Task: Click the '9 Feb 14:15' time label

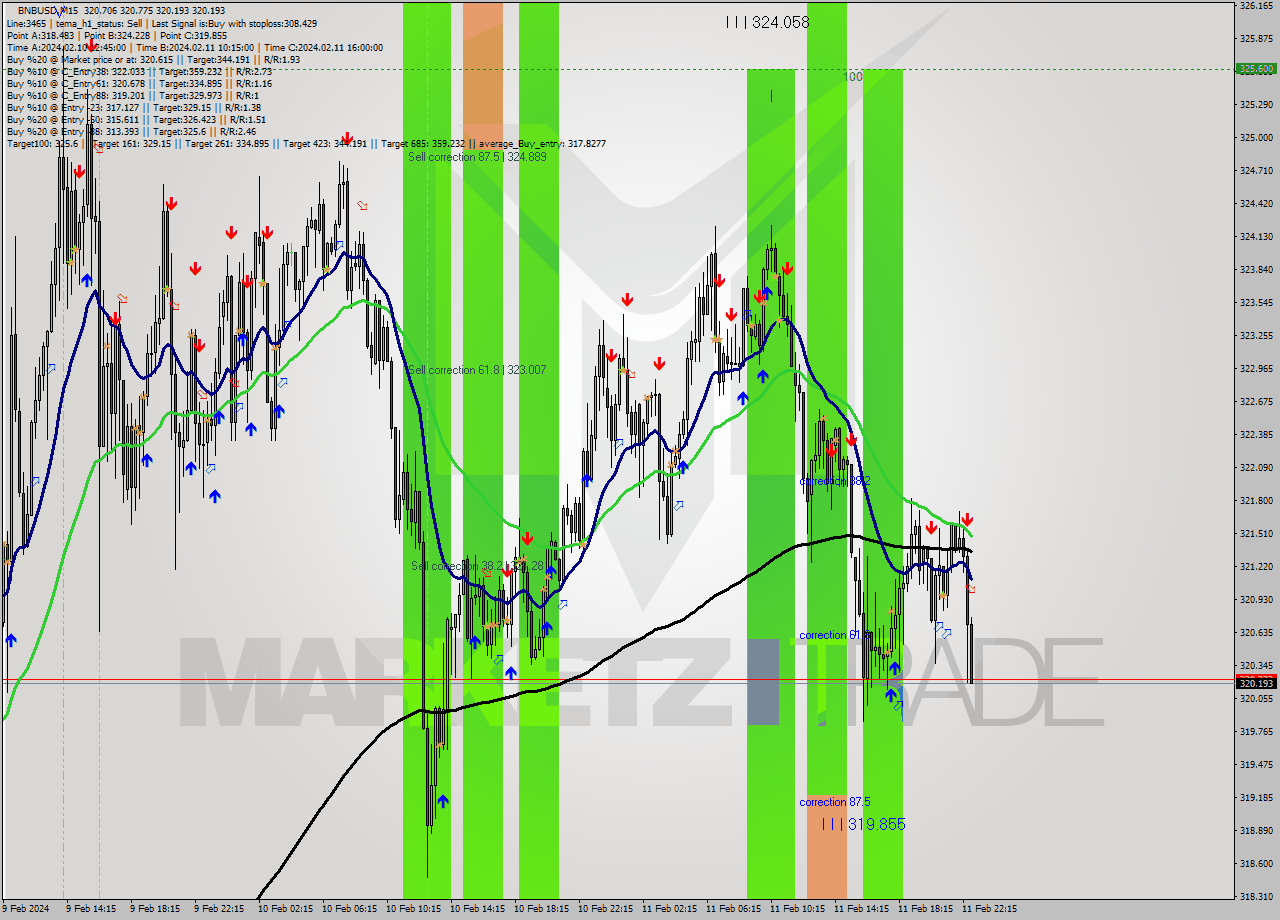Action: click(90, 909)
